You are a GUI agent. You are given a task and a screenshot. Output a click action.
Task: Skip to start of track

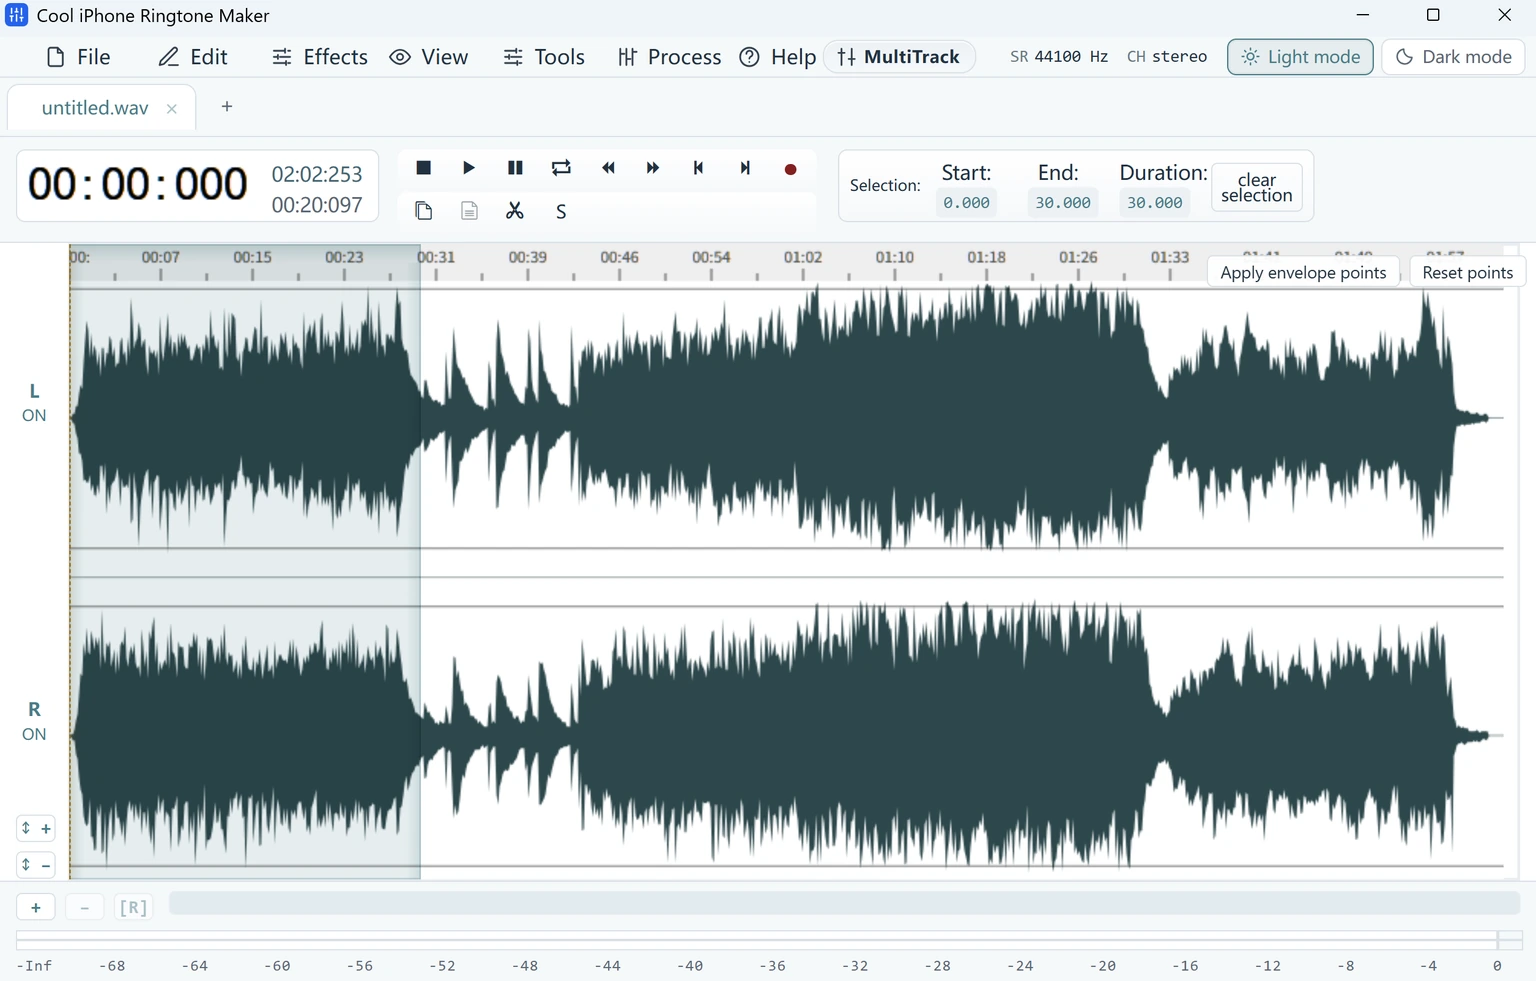[699, 168]
